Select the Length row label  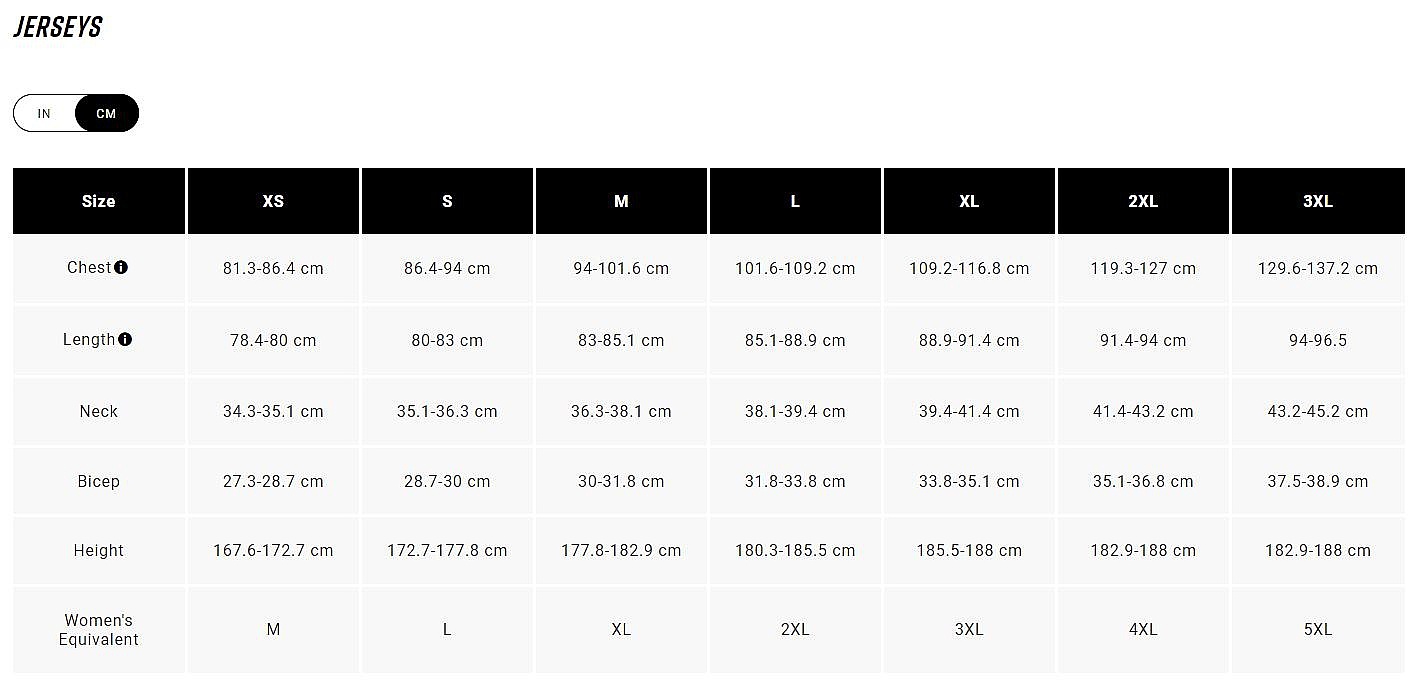89,340
